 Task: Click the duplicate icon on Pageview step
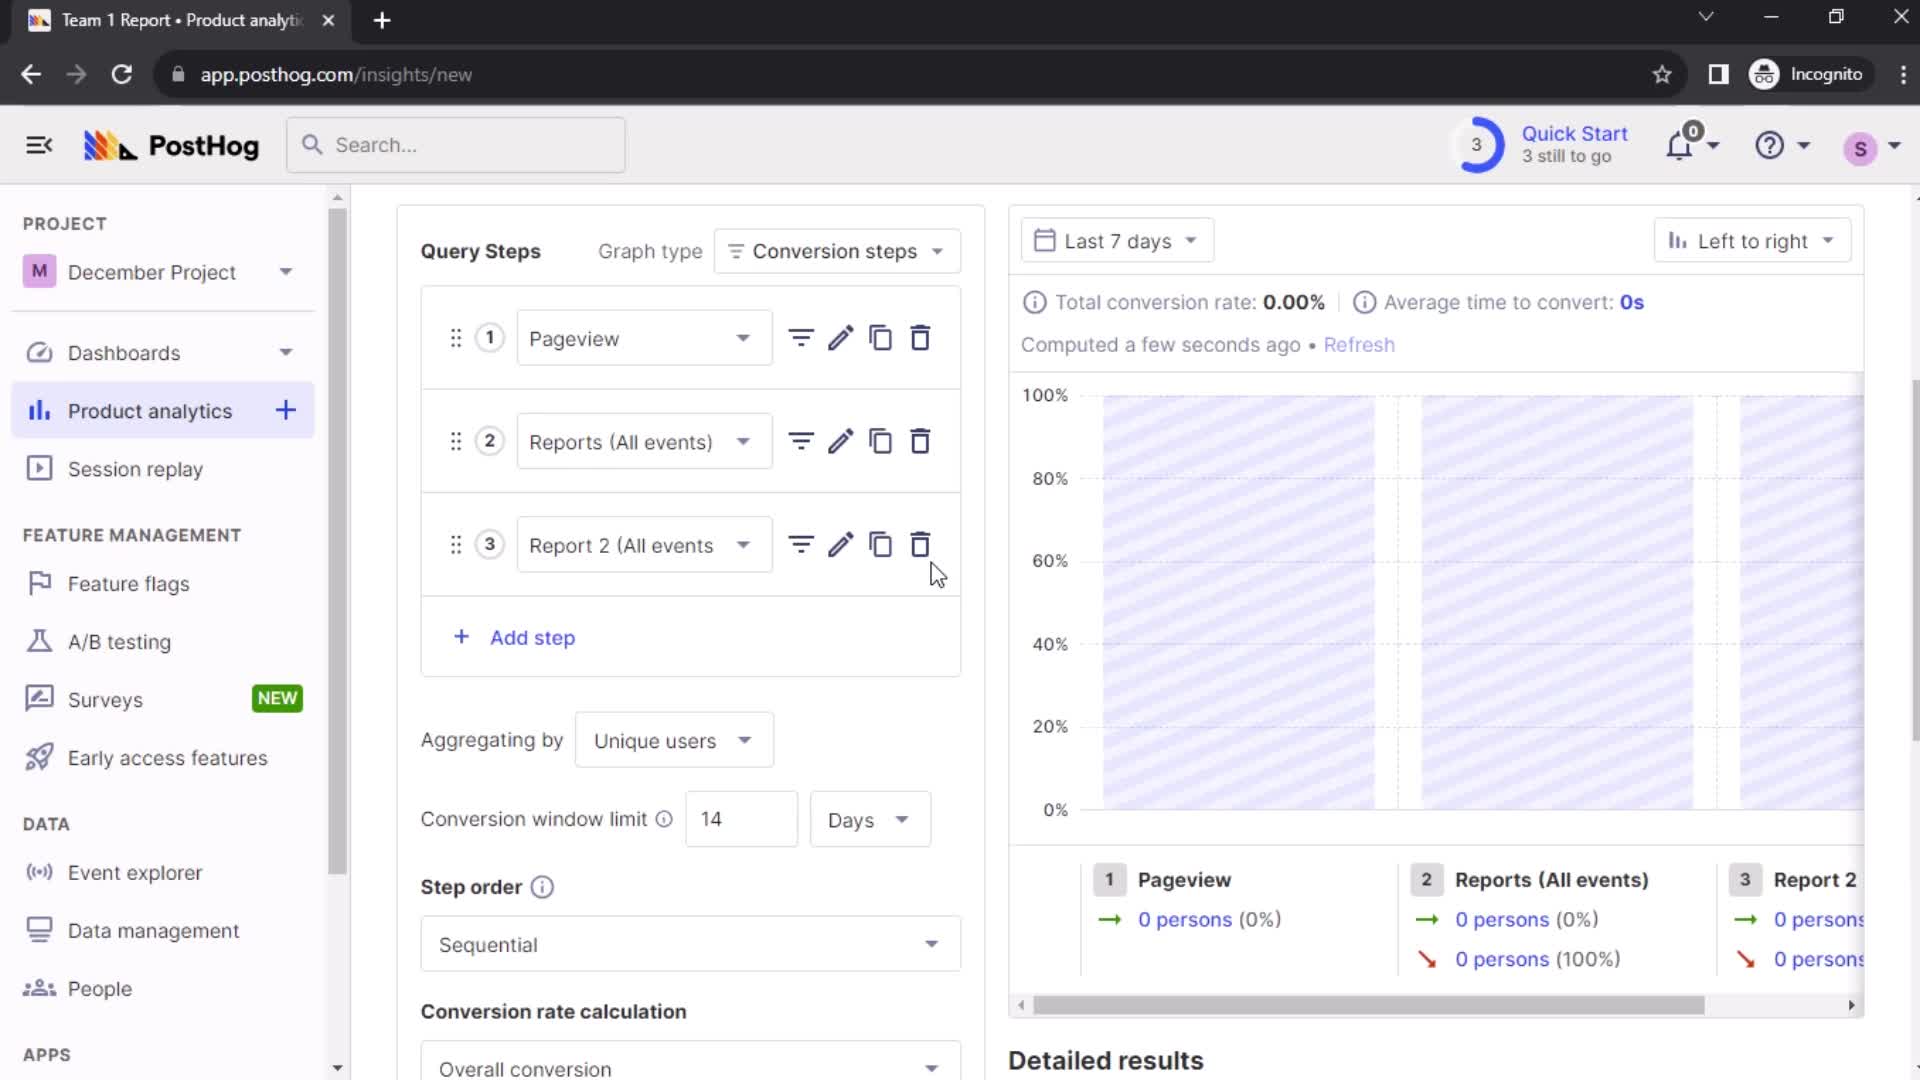point(881,339)
